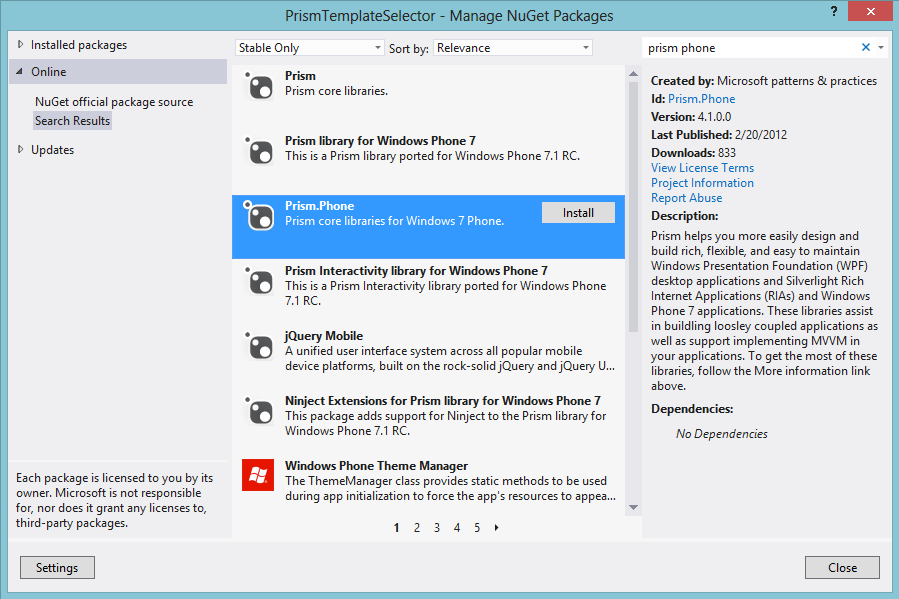Open the Stable Only dropdown
This screenshot has height=599, width=899.
310,48
